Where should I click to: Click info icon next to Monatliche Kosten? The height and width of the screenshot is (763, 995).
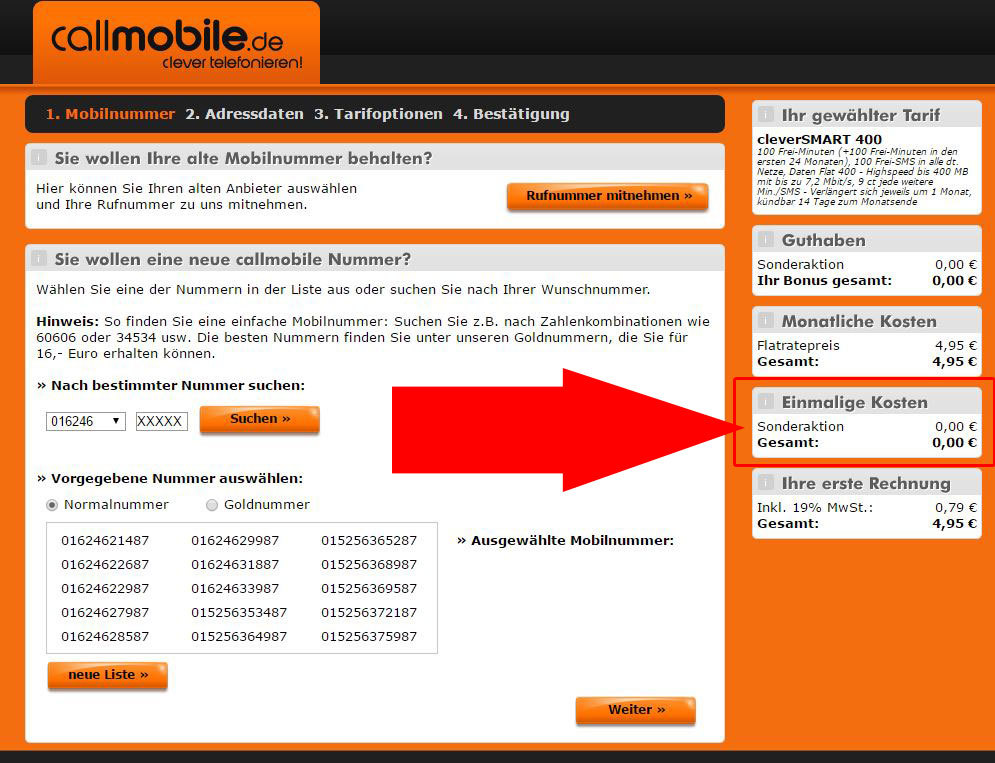click(766, 321)
